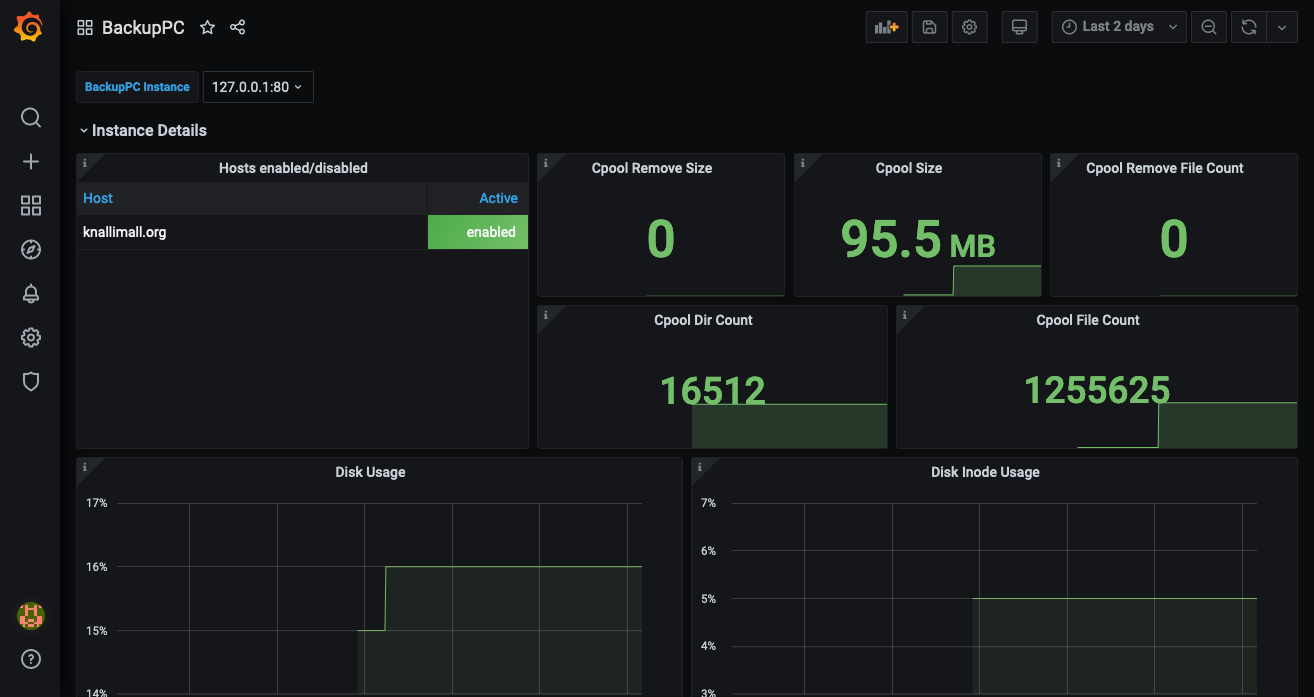Share the dashboard via share icon
This screenshot has width=1314, height=697.
pyautogui.click(x=237, y=28)
